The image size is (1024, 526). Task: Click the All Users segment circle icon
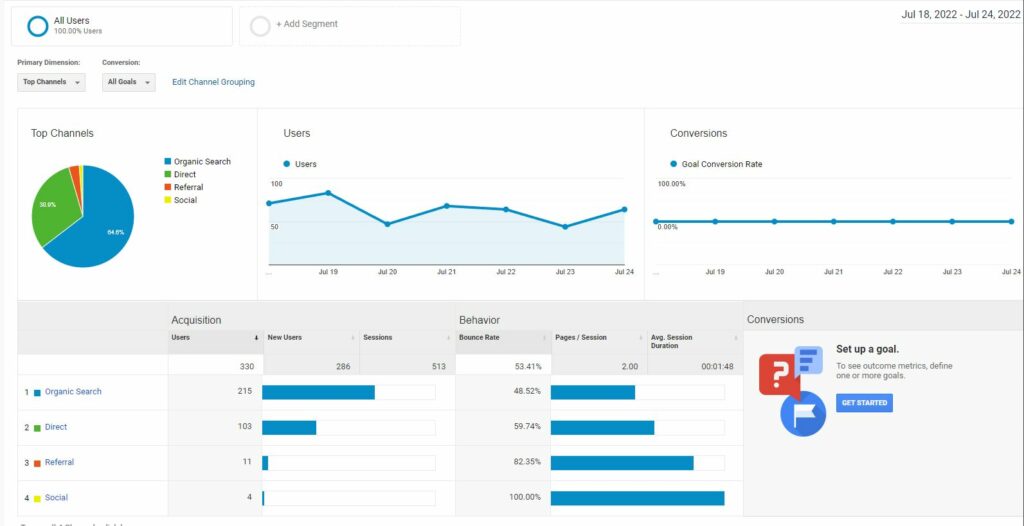coord(38,26)
